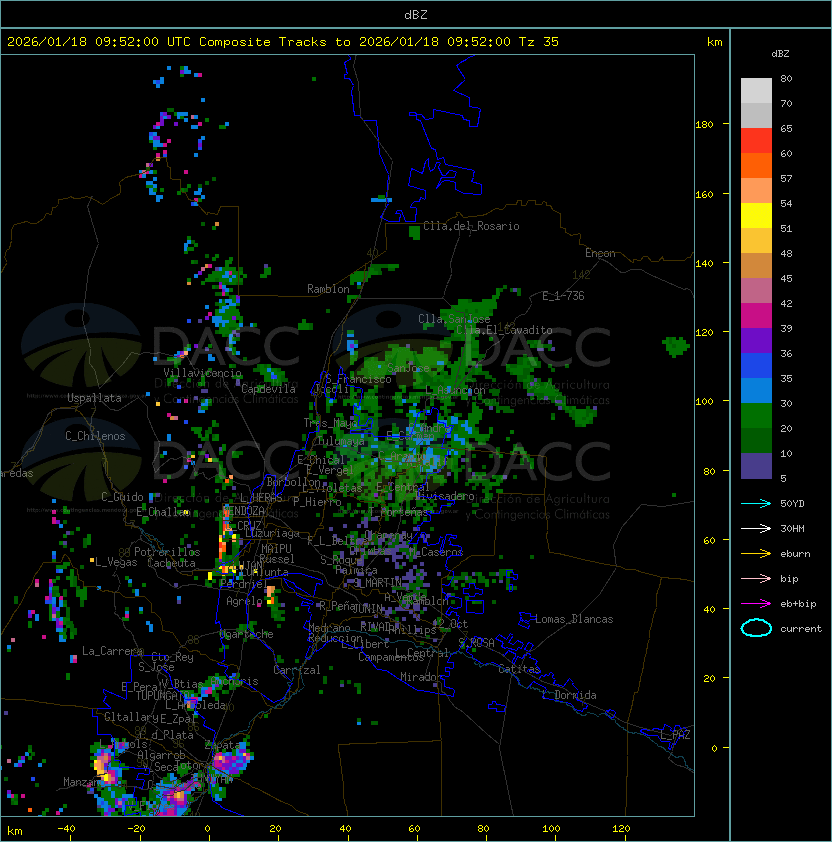Select the magenta swatch between 42 and 39 dBZ
Viewport: 832px width, 842px height.
(x=756, y=316)
